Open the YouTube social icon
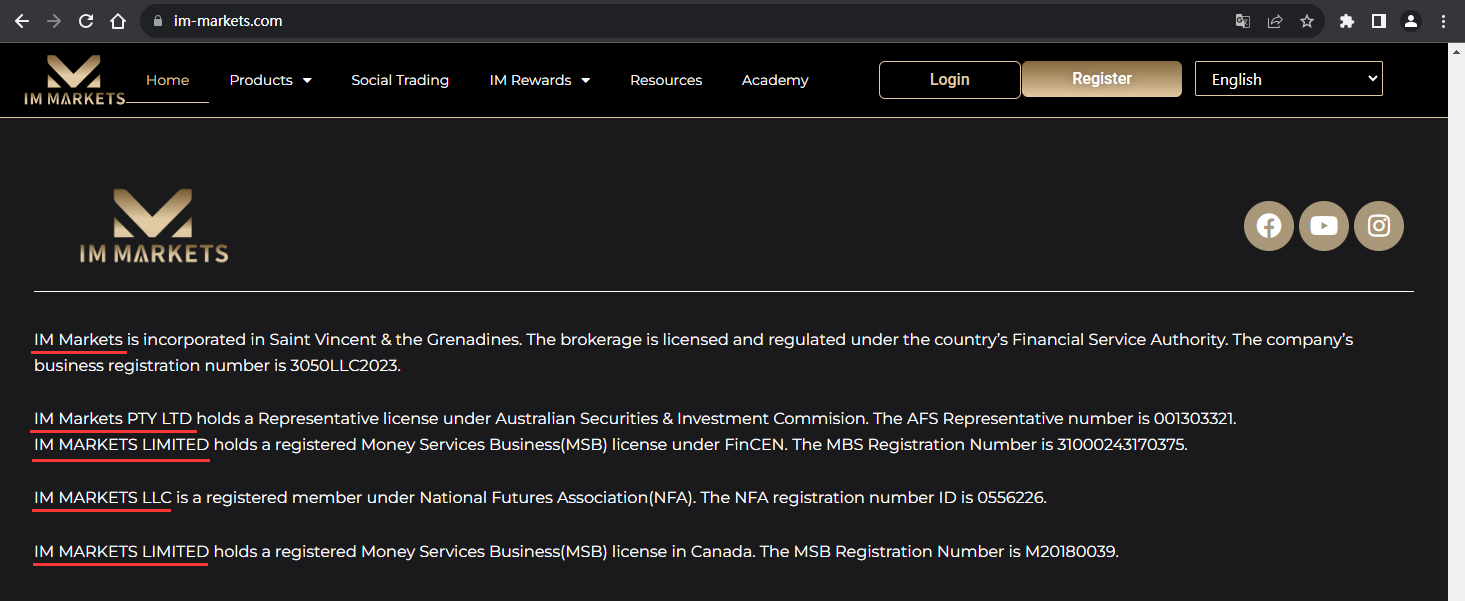1465x601 pixels. [1324, 226]
